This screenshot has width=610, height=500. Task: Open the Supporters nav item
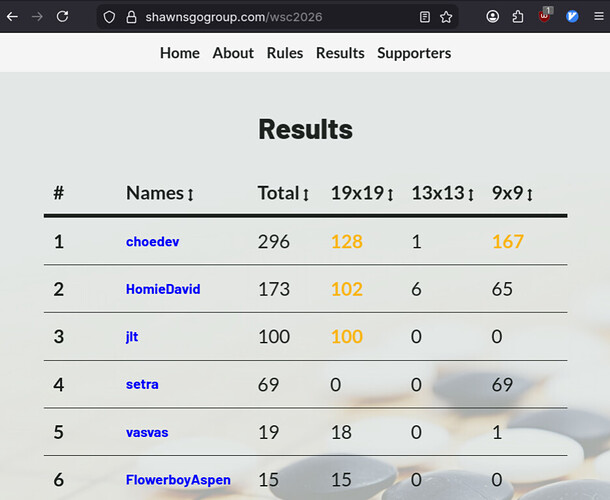pos(414,53)
